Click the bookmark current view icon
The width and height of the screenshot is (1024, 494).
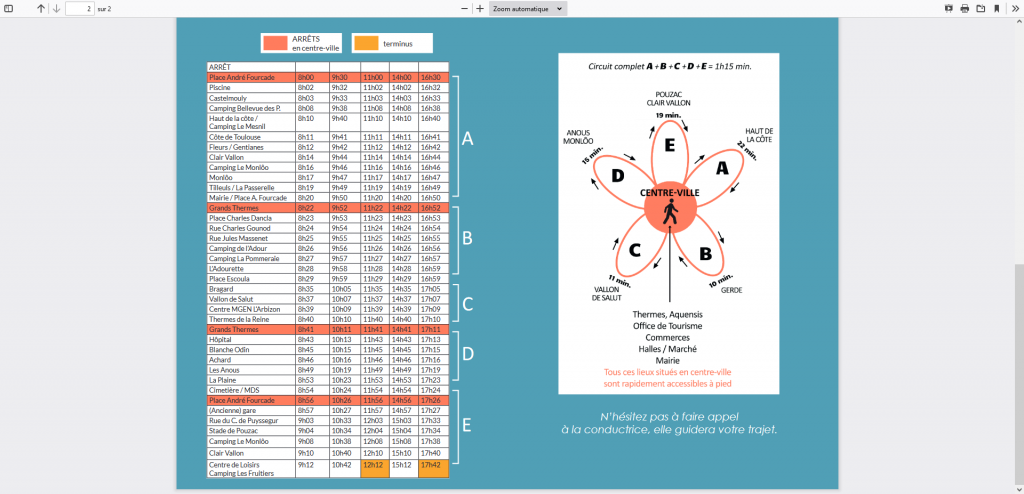(x=996, y=8)
